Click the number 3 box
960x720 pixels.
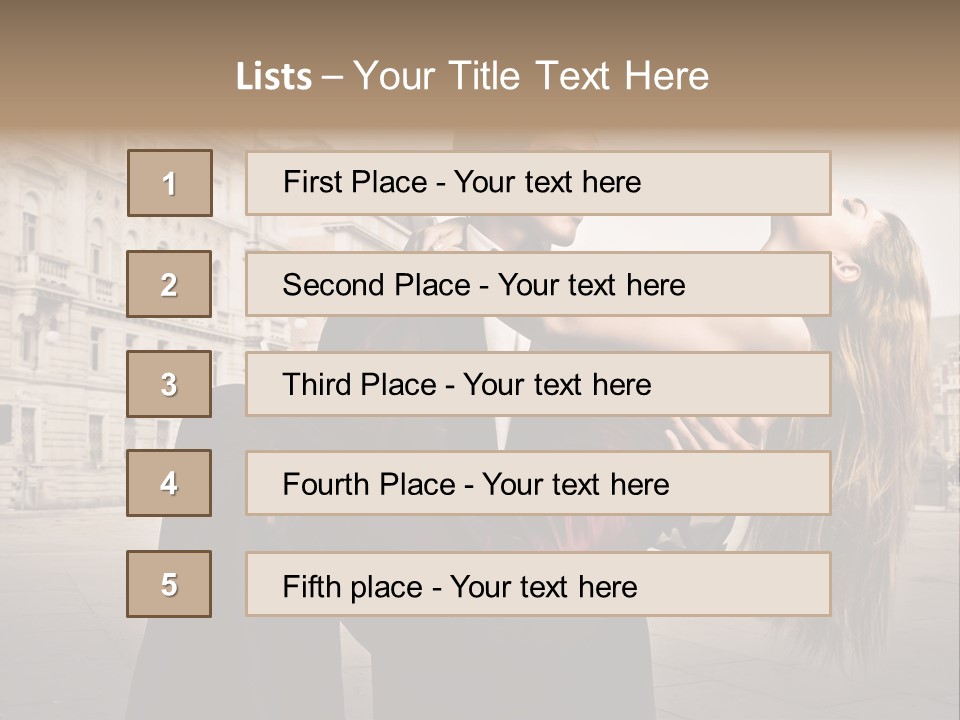tap(169, 384)
